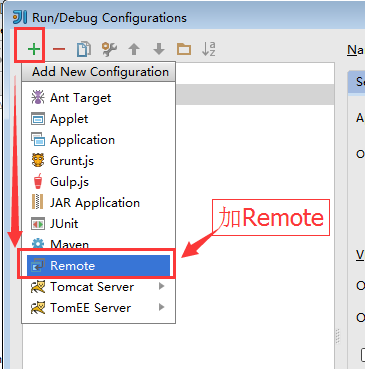Viewport: 365px width, 369px height.
Task: Click the Move Up arrow icon
Action: point(134,49)
